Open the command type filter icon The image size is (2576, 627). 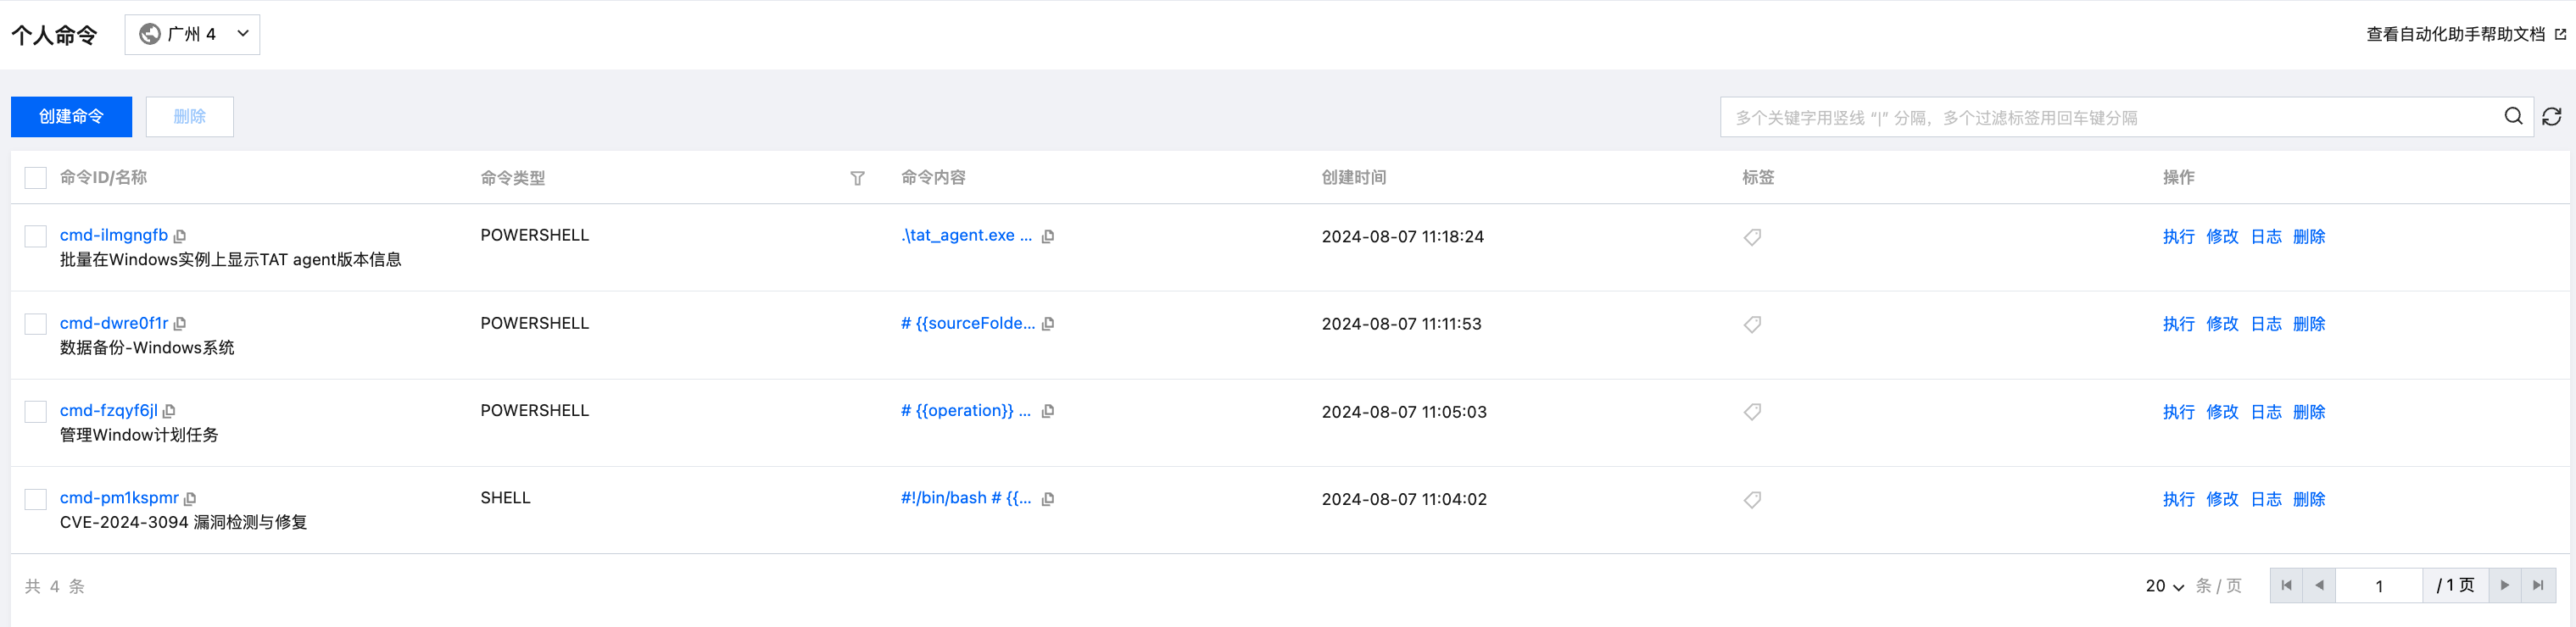(x=857, y=178)
